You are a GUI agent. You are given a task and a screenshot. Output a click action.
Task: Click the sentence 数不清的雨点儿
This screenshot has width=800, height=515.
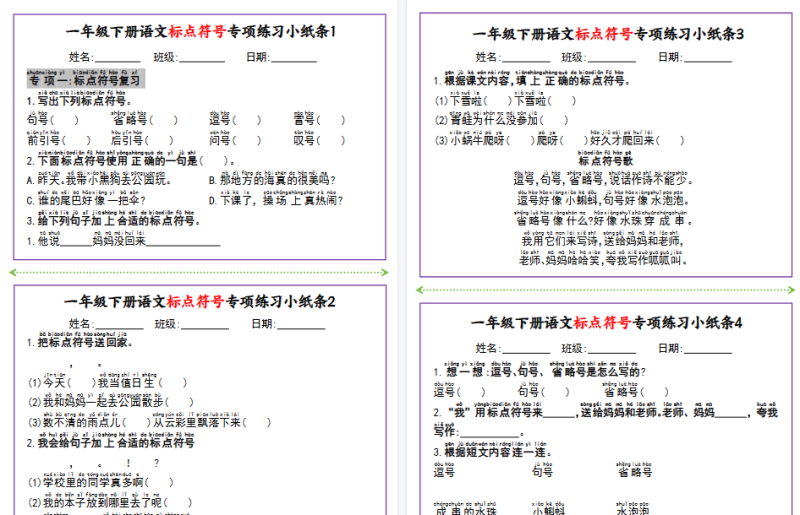point(149,422)
